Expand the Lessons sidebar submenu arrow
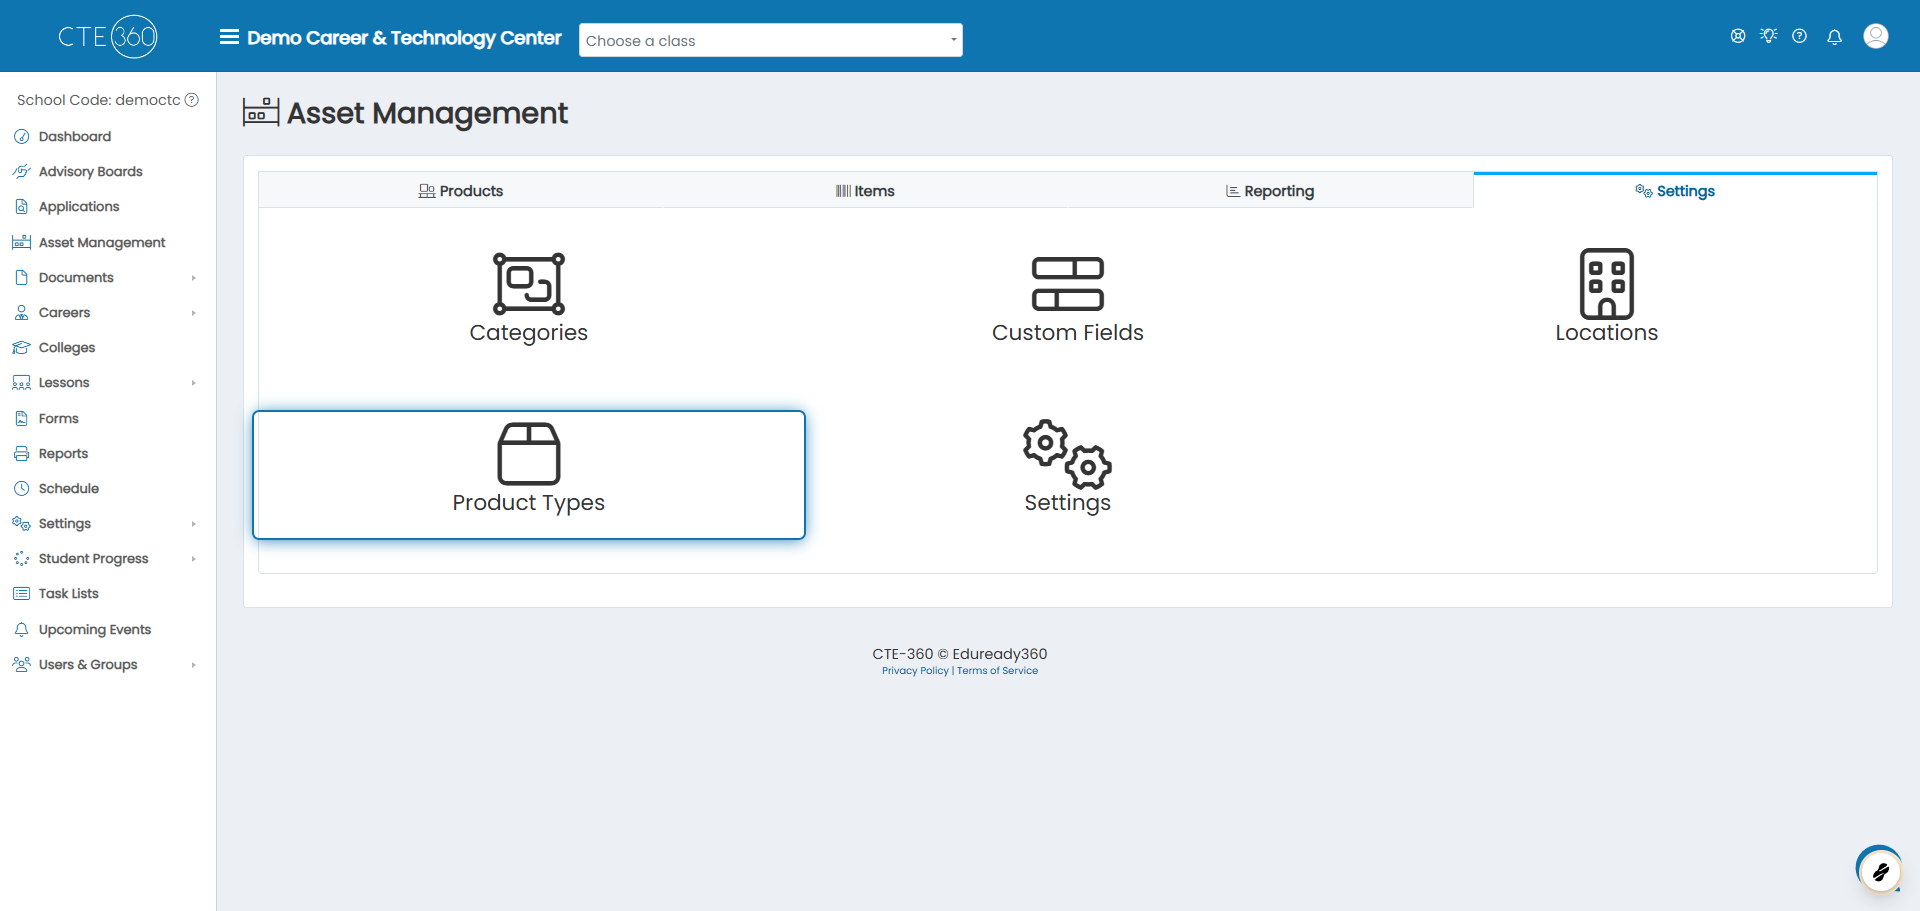Screen dimensions: 1920x911 [194, 383]
